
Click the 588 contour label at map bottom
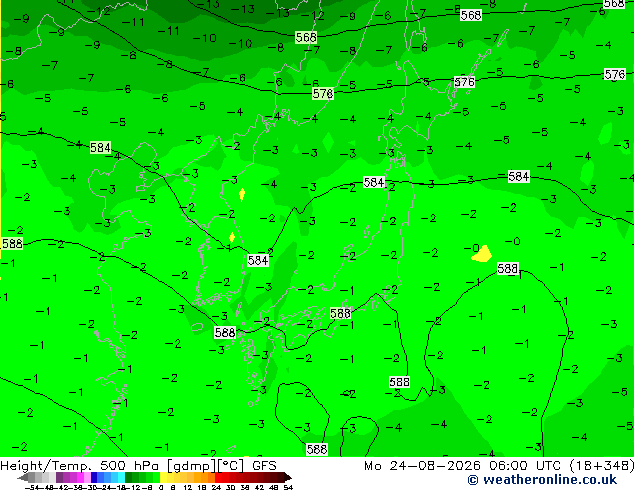(317, 449)
